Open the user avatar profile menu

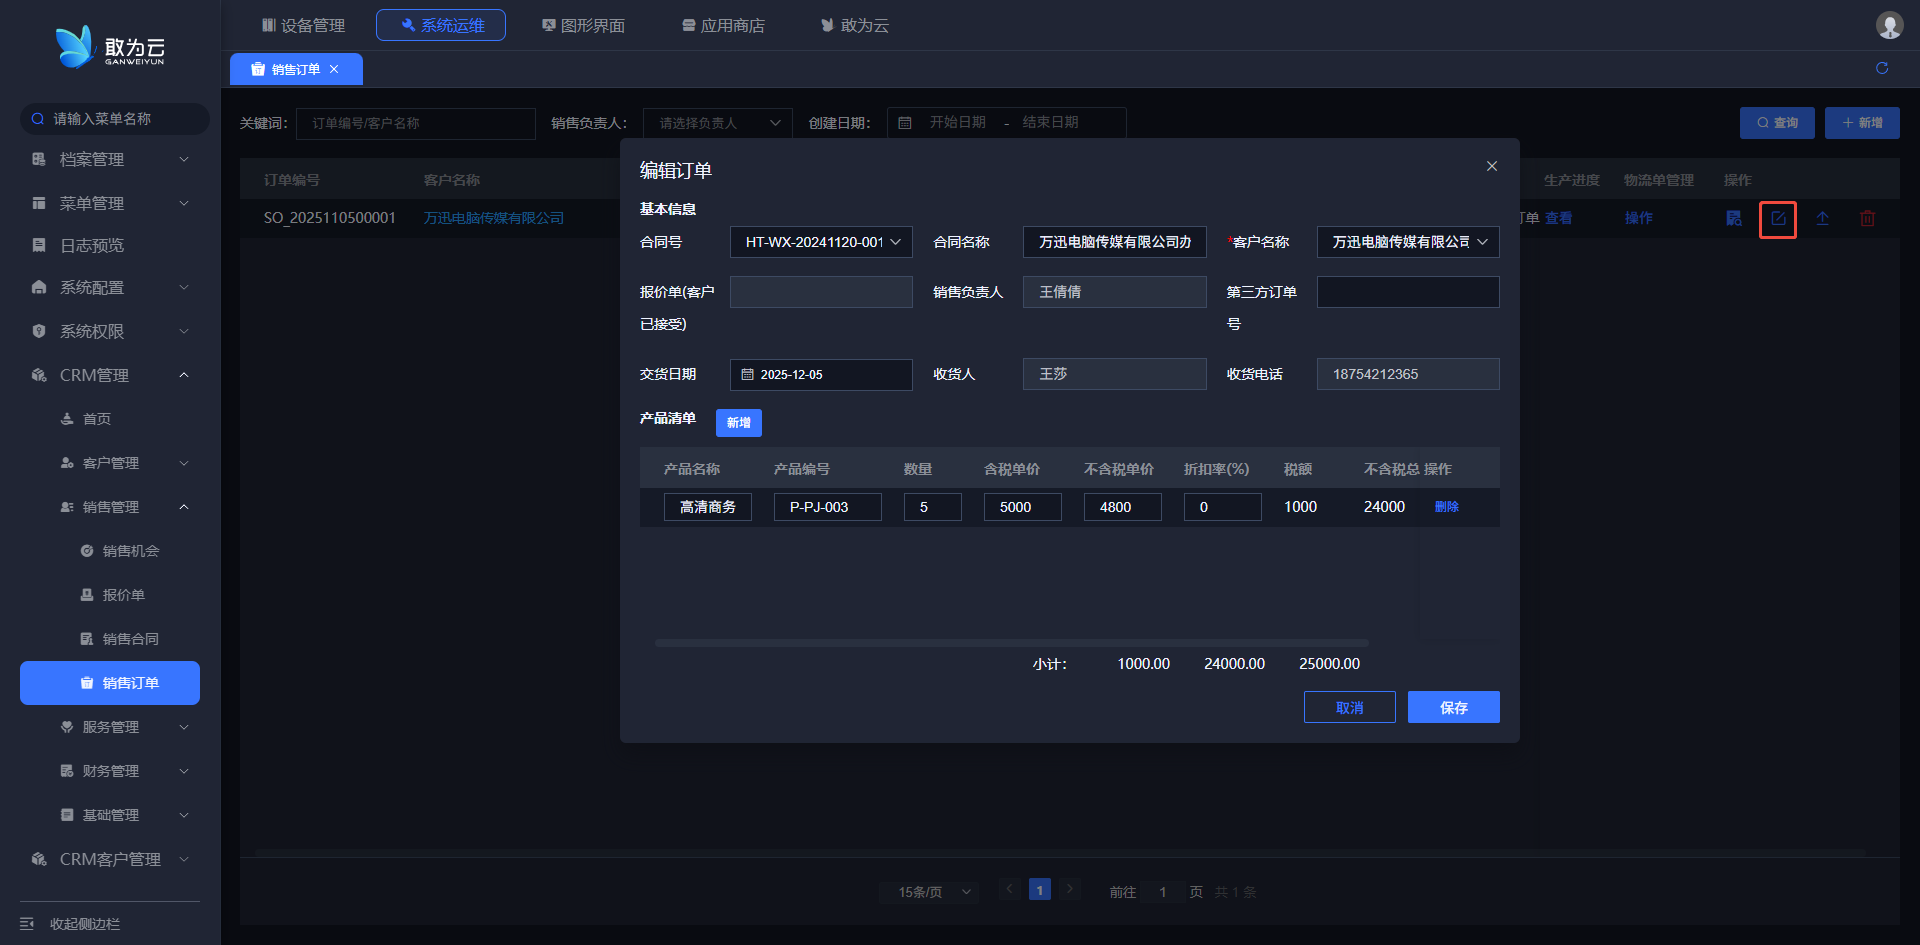[1889, 25]
